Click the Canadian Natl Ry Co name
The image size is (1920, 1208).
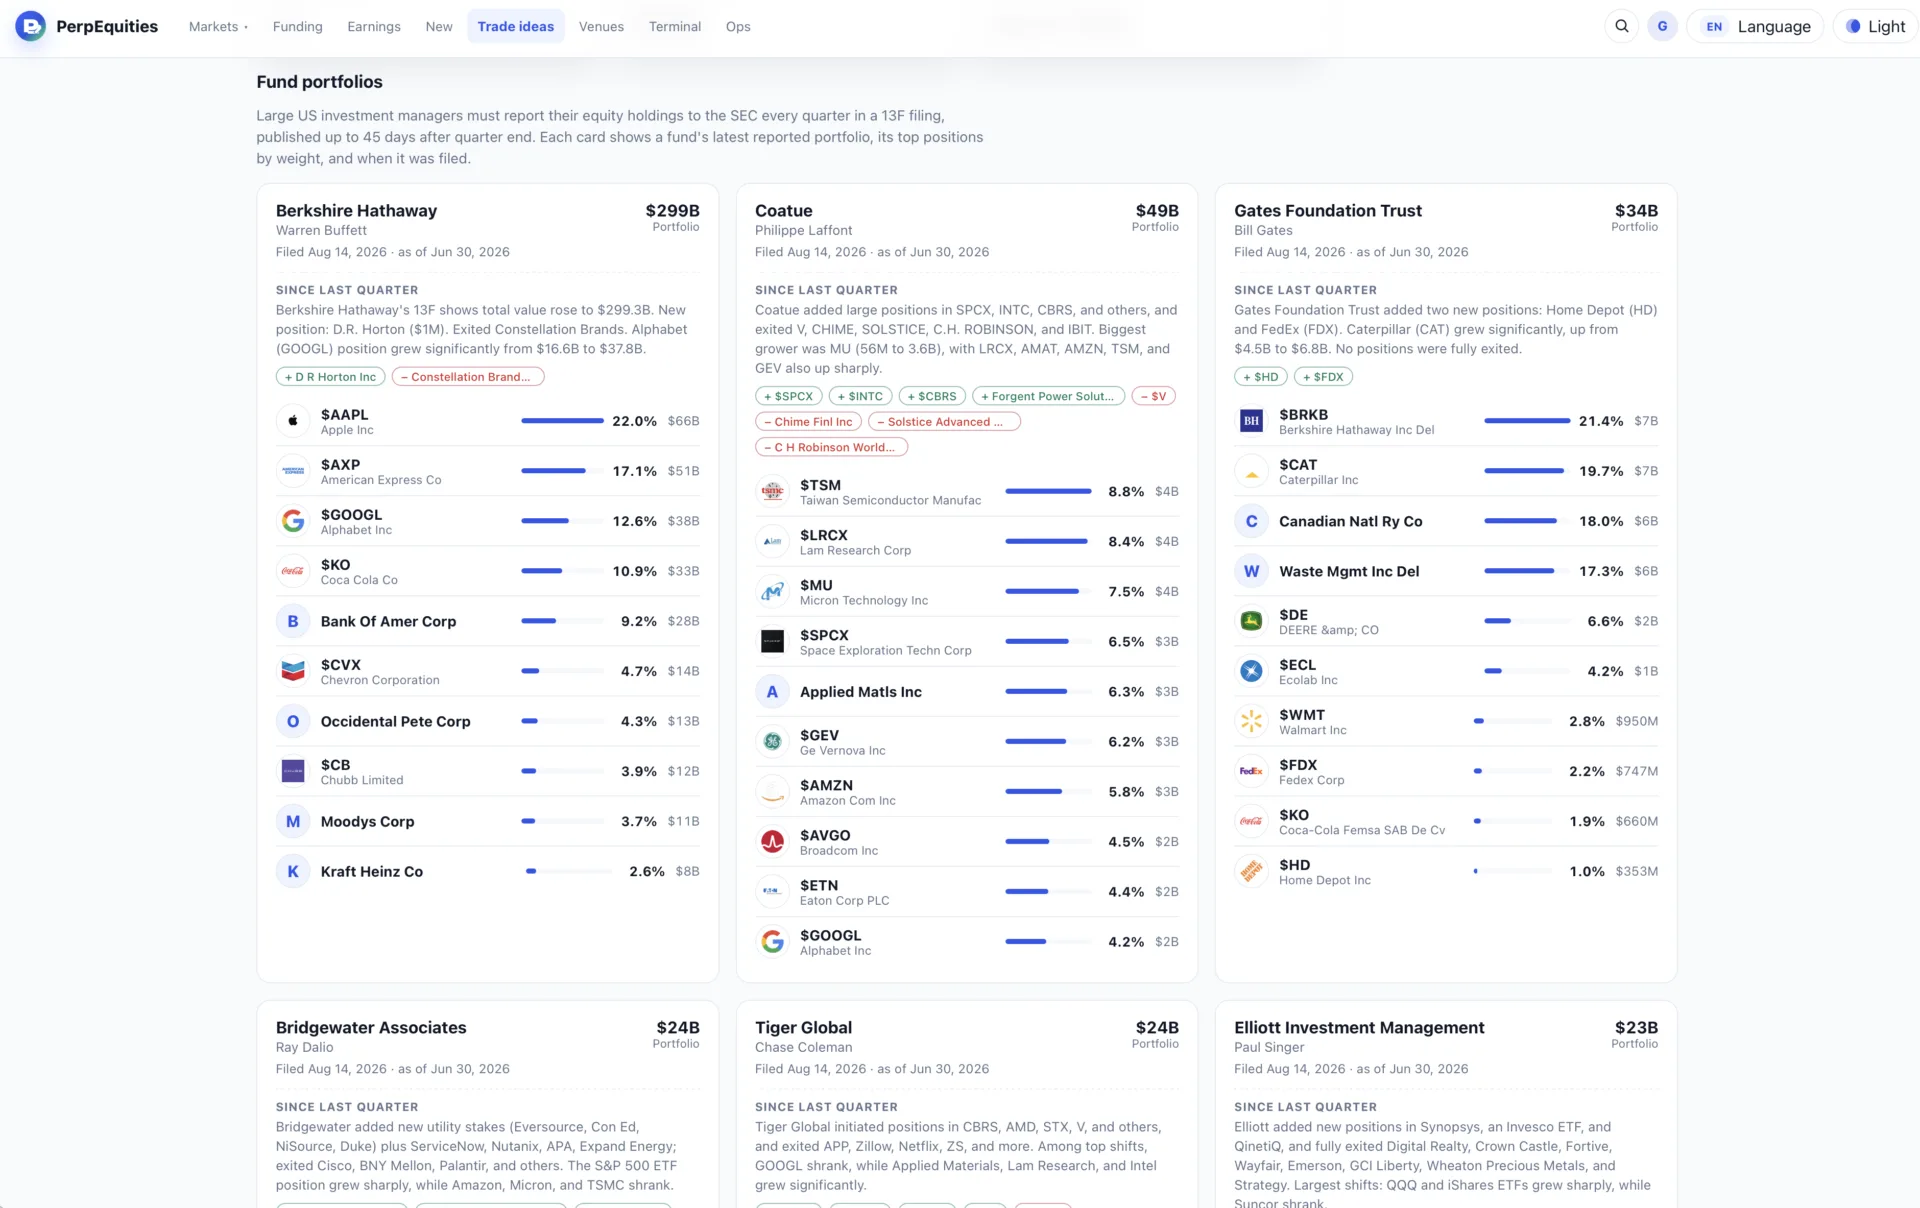[x=1351, y=521]
